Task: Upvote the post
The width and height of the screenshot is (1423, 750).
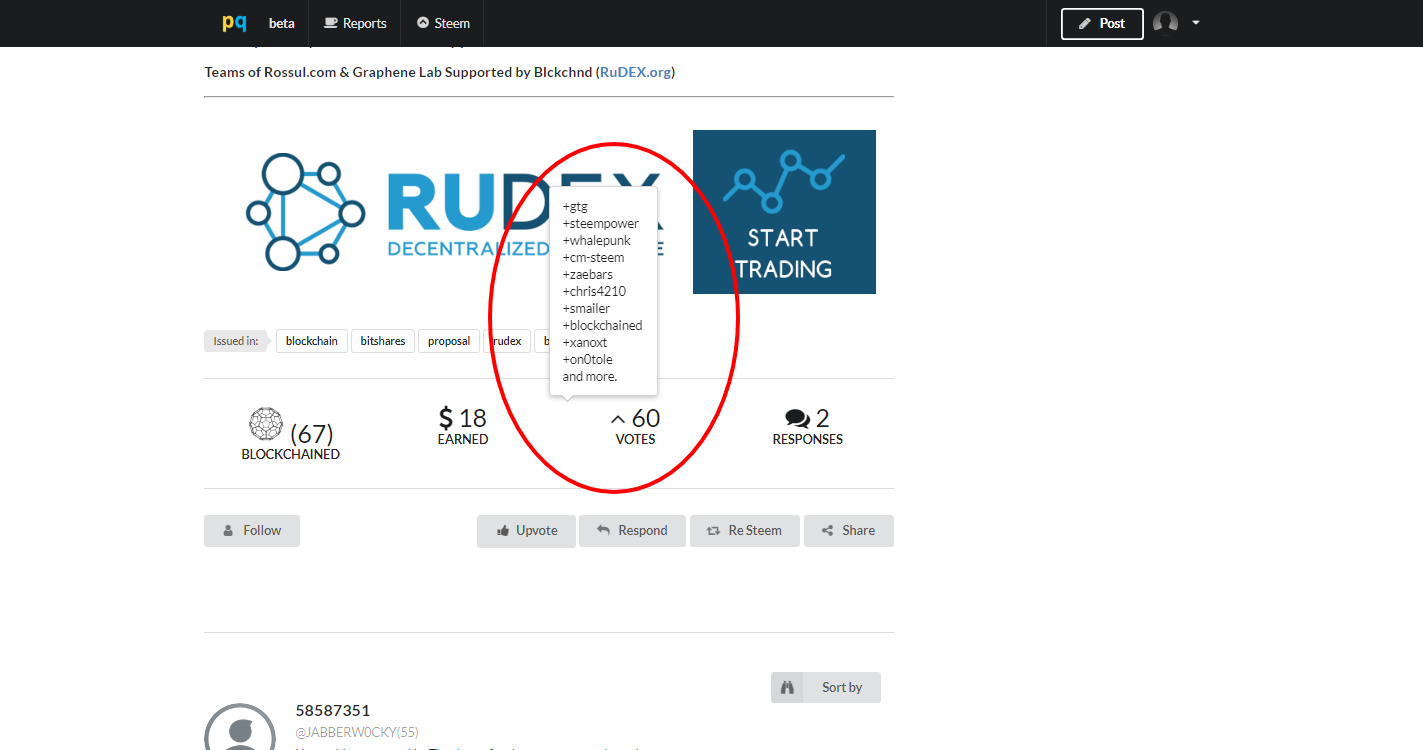Action: 527,531
